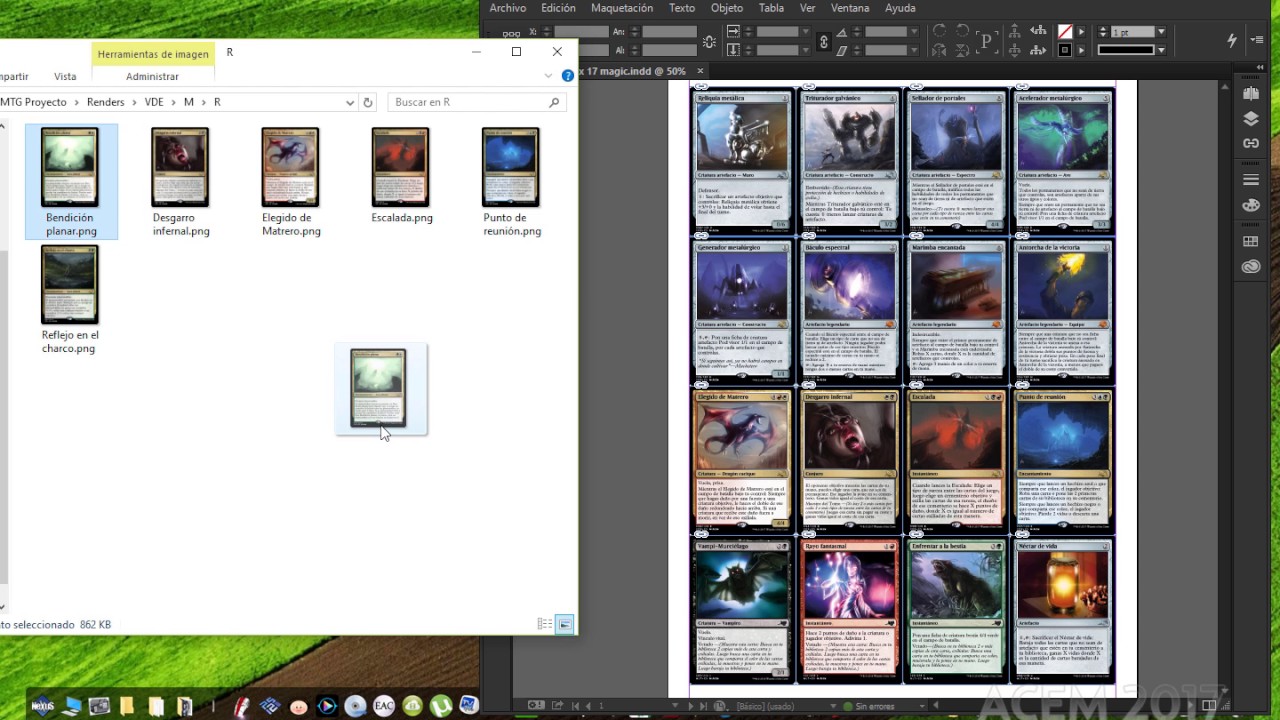This screenshot has height=720, width=1280.
Task: Click the EAC icon in the dock
Action: pos(383,706)
